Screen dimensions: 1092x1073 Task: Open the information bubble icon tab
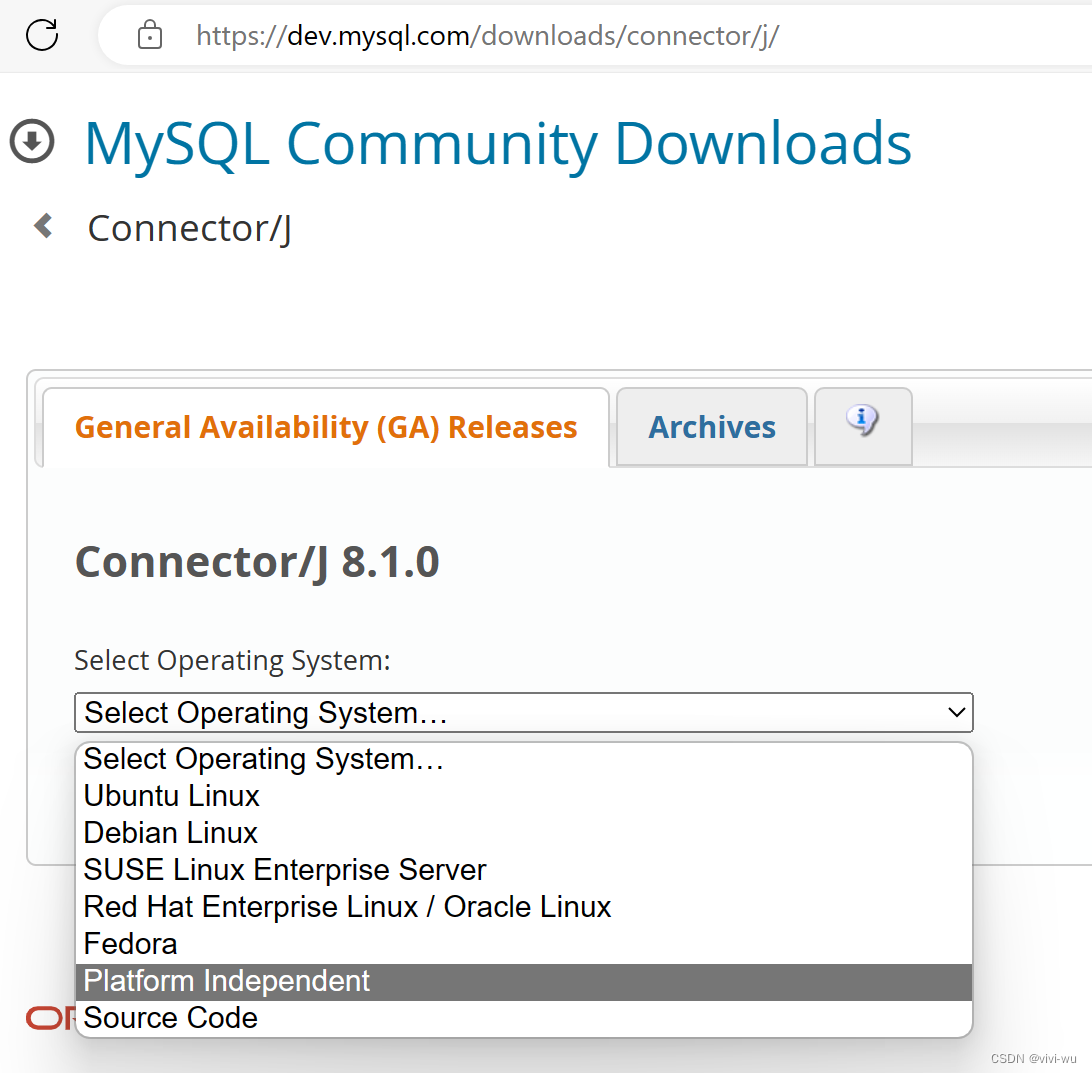[x=862, y=424]
